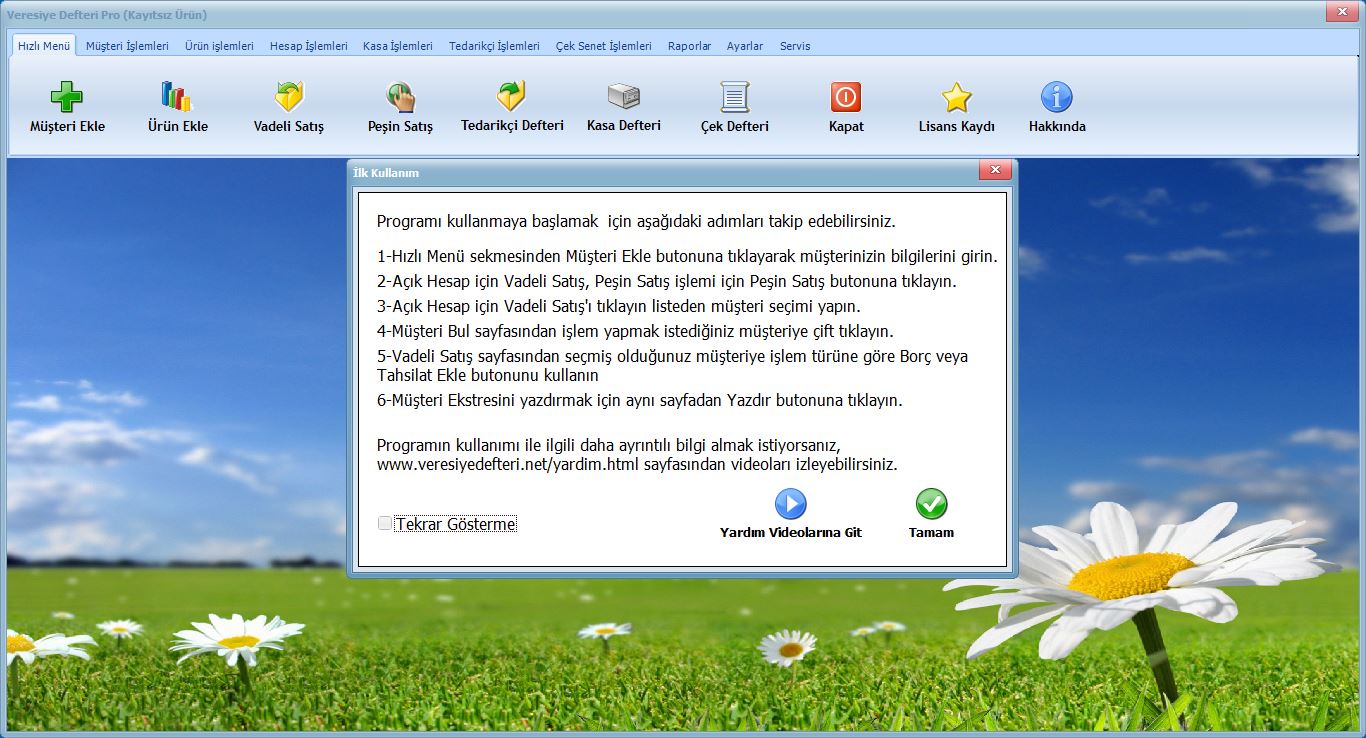
Task: Go to Yardım Videolarına Git play icon
Action: click(x=790, y=504)
